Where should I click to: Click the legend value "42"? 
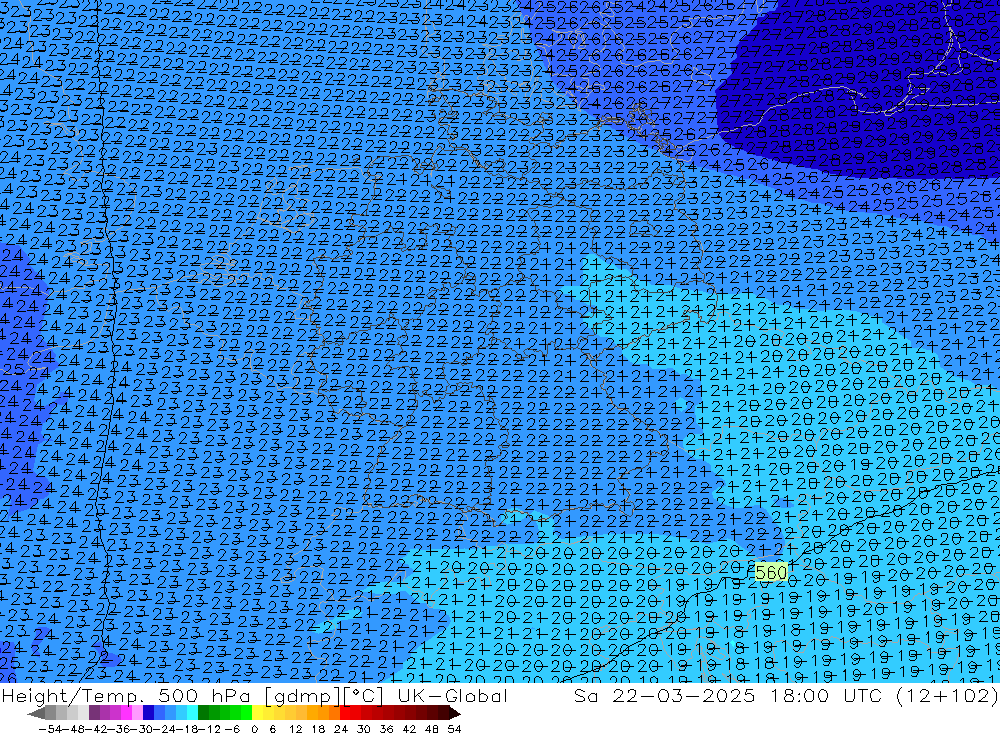click(x=409, y=729)
